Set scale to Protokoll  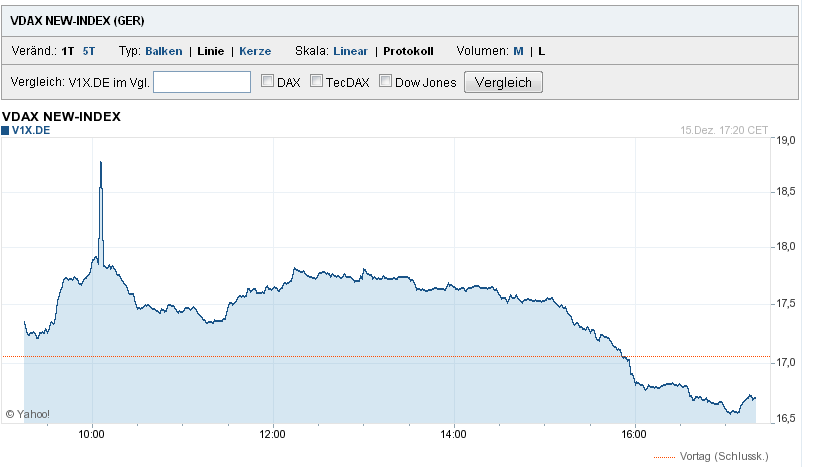click(x=408, y=51)
